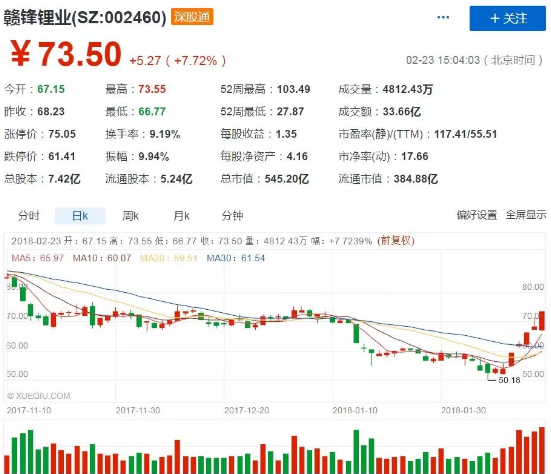Click the MA20 moving average legend
The width and height of the screenshot is (551, 474).
[x=169, y=258]
